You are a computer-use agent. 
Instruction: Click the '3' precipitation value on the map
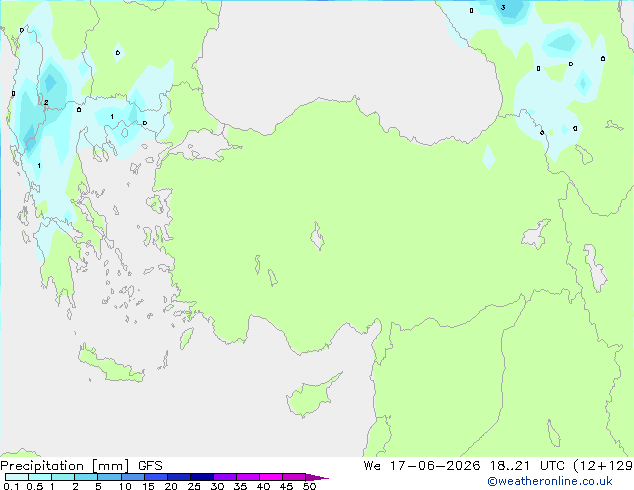(x=503, y=7)
